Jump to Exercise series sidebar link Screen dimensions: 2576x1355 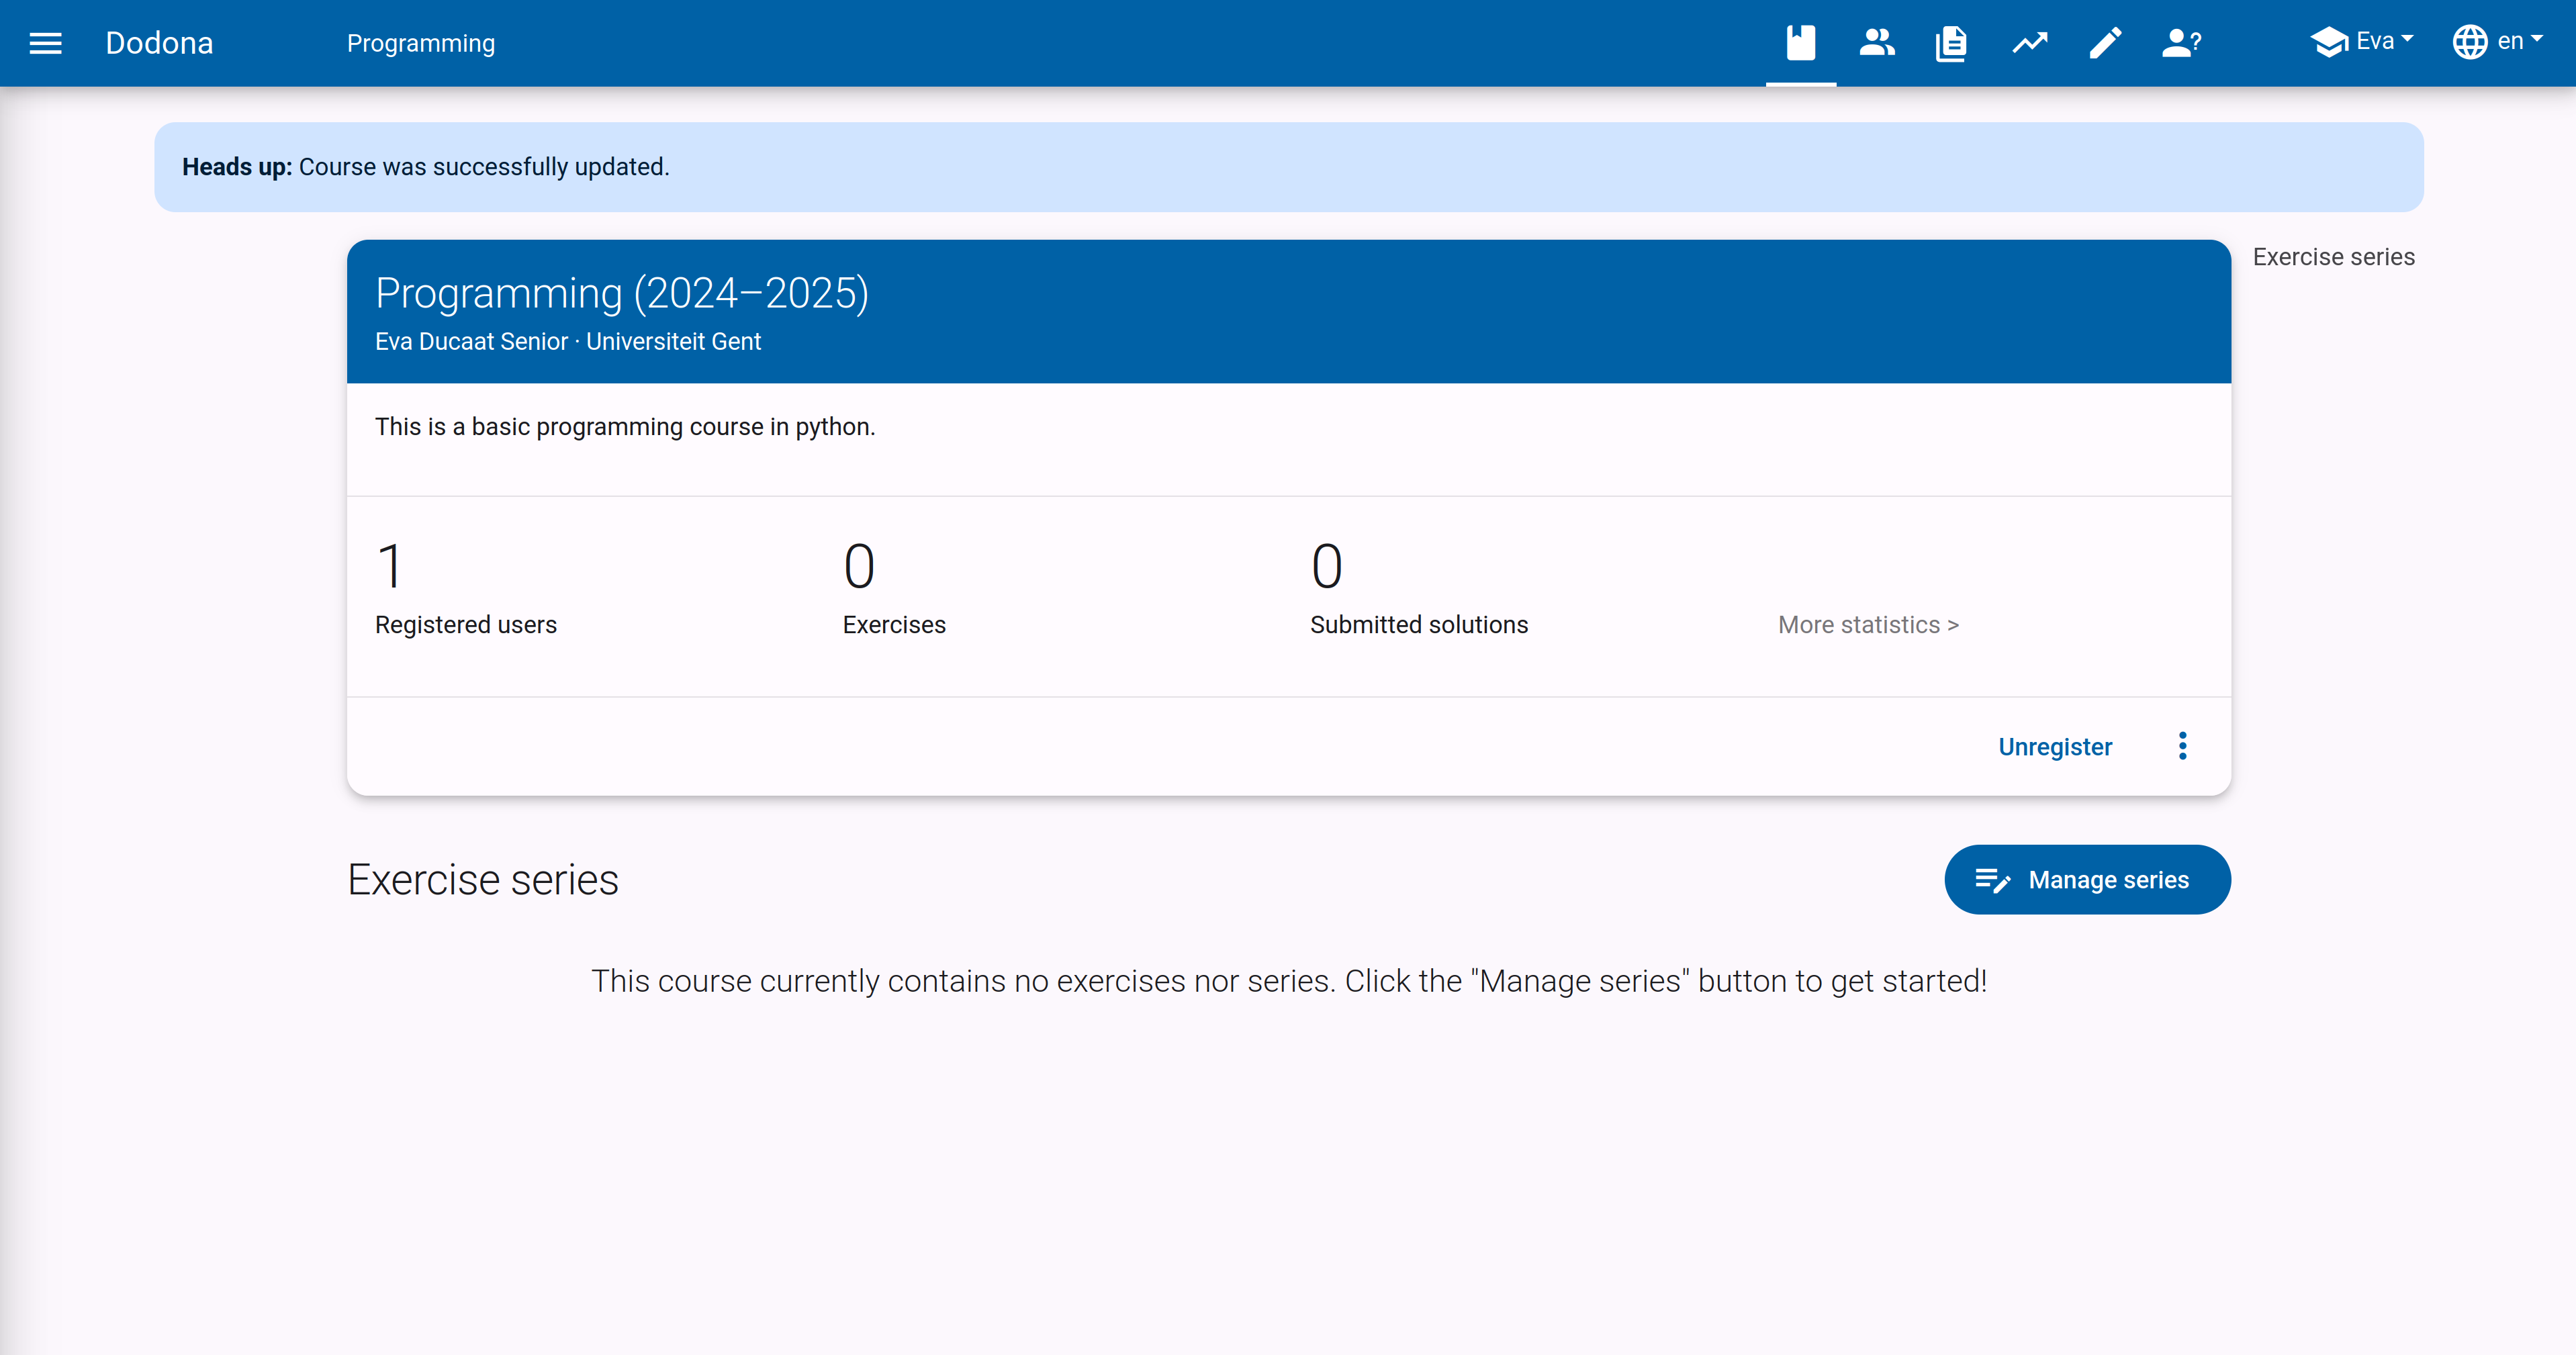coord(2333,257)
